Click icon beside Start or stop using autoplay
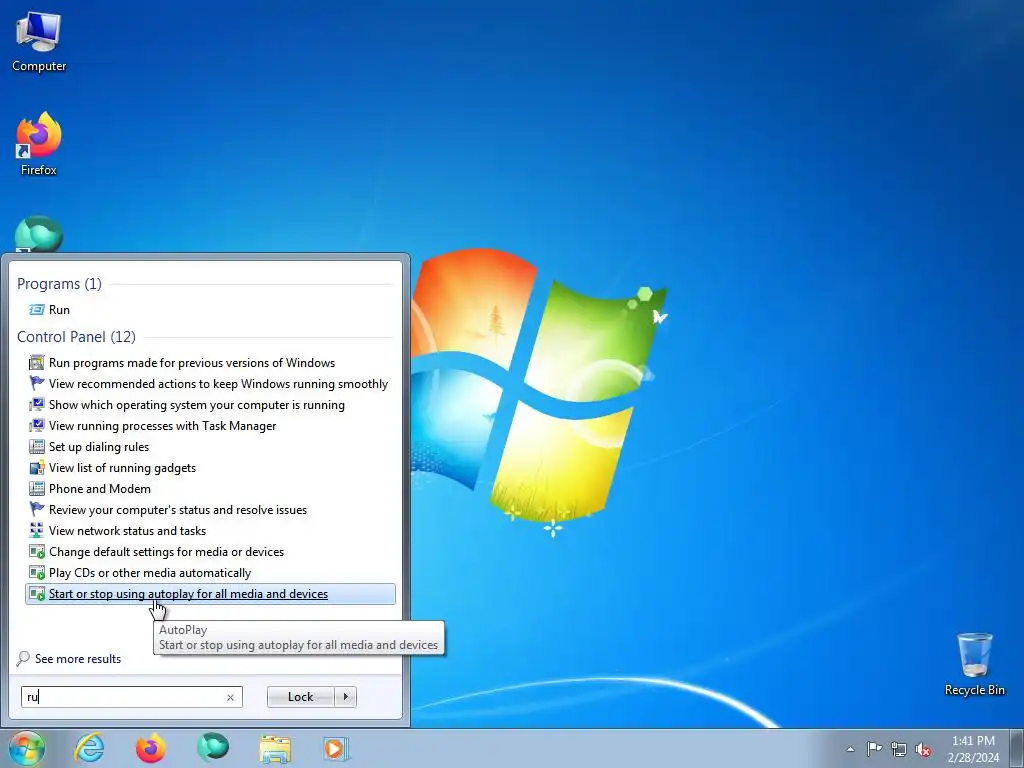The width and height of the screenshot is (1024, 768). tap(37, 594)
